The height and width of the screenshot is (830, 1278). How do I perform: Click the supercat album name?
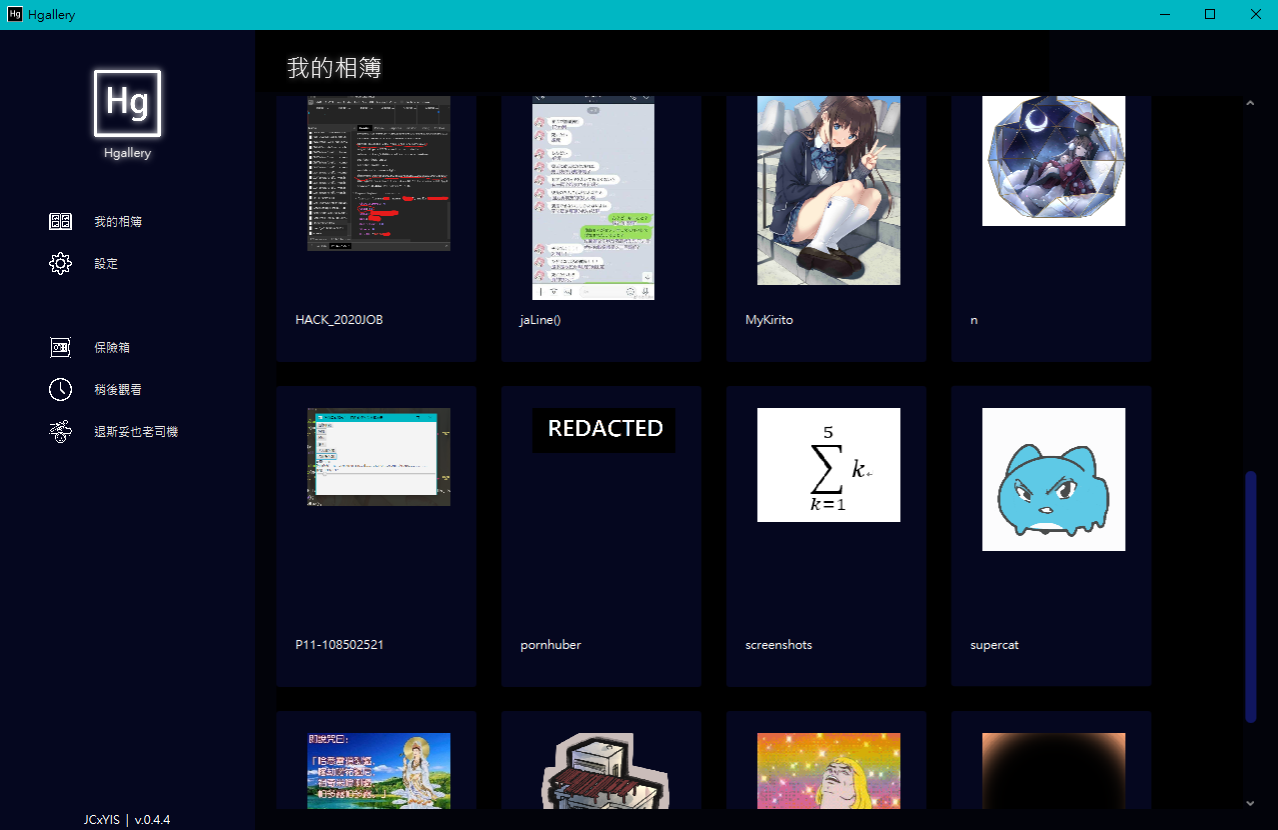click(995, 645)
